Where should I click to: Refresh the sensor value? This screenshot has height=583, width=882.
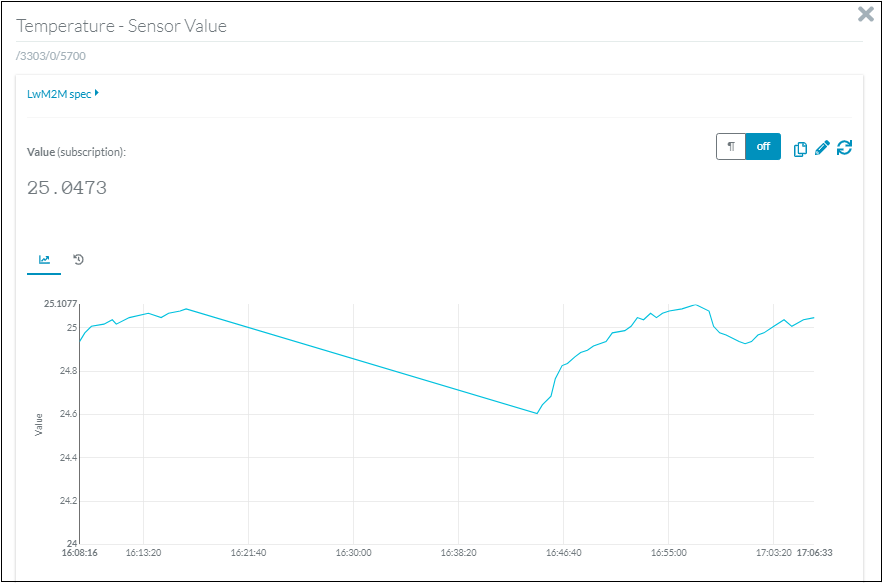pyautogui.click(x=845, y=148)
